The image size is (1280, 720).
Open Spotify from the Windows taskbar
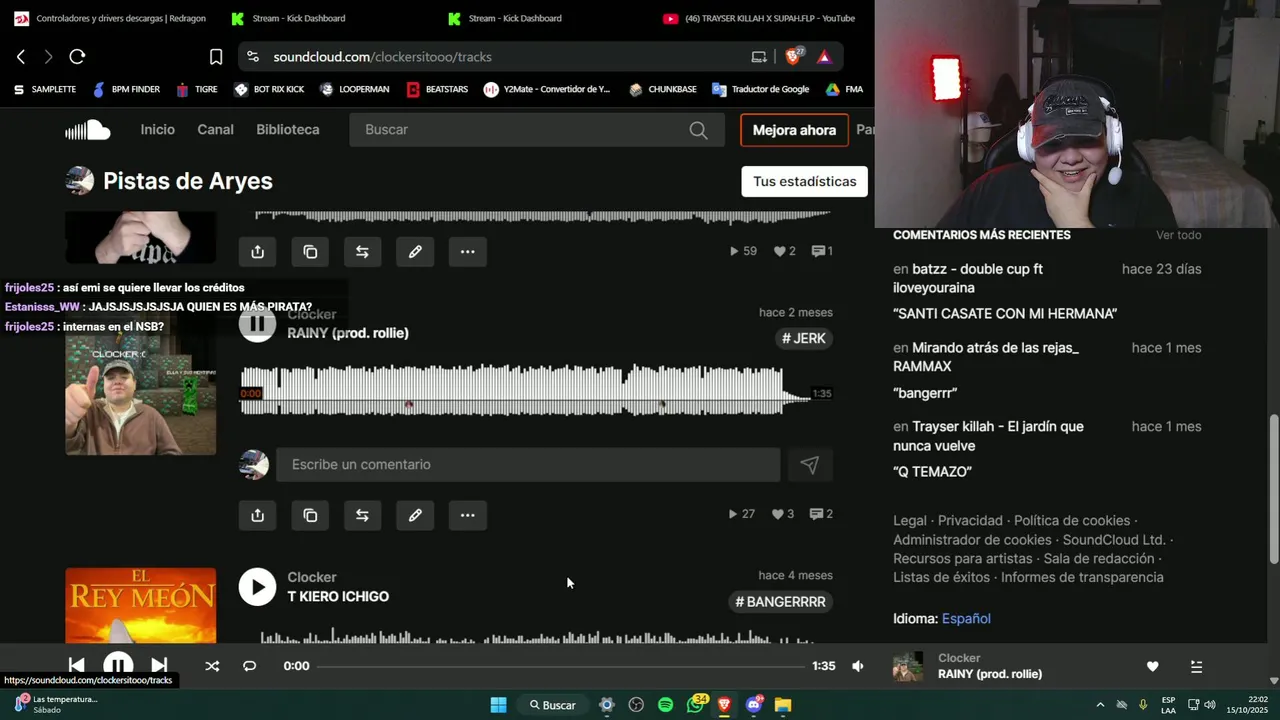(x=665, y=705)
